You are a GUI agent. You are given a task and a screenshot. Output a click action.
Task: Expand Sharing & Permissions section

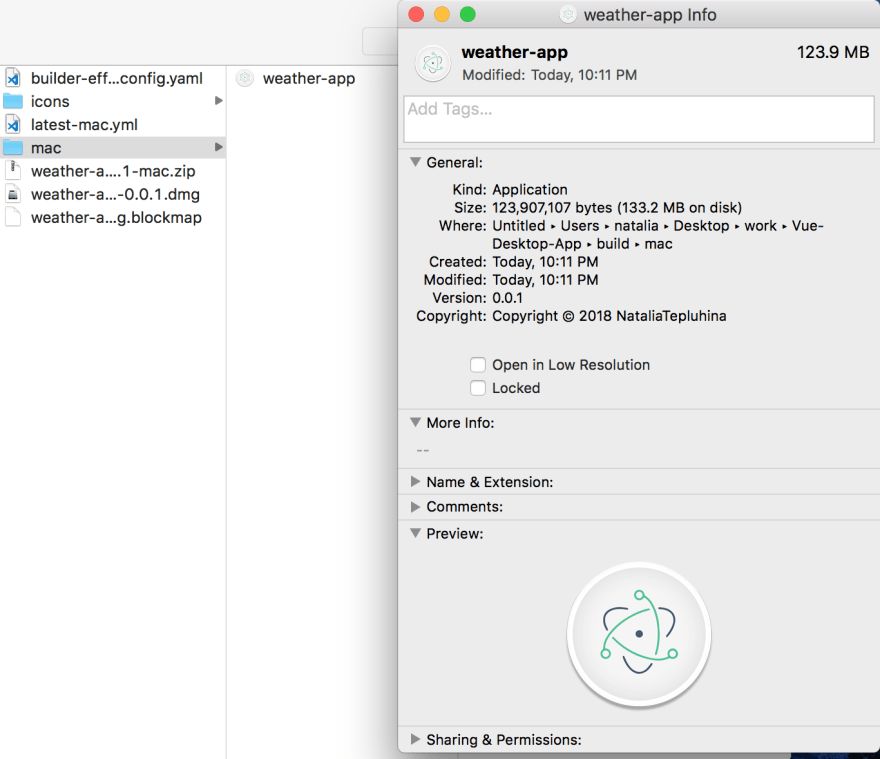click(x=415, y=739)
